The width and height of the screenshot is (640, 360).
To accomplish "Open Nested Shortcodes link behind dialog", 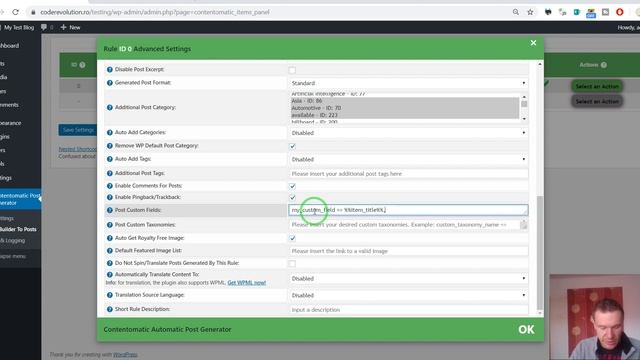I will (x=78, y=149).
